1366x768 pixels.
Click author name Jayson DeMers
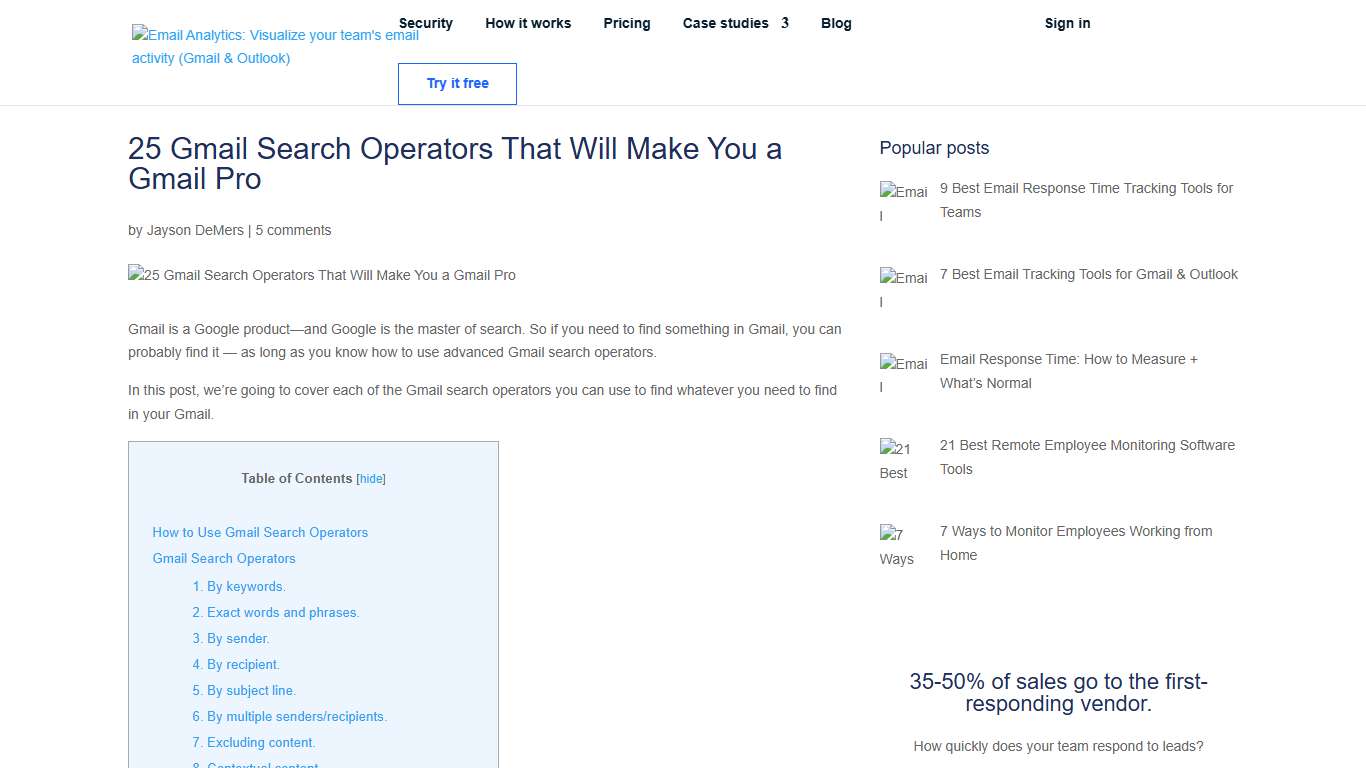tap(195, 230)
